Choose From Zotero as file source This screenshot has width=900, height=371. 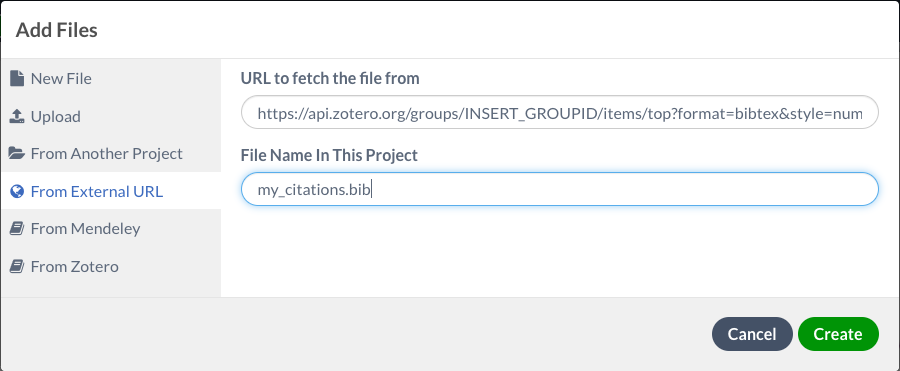75,266
